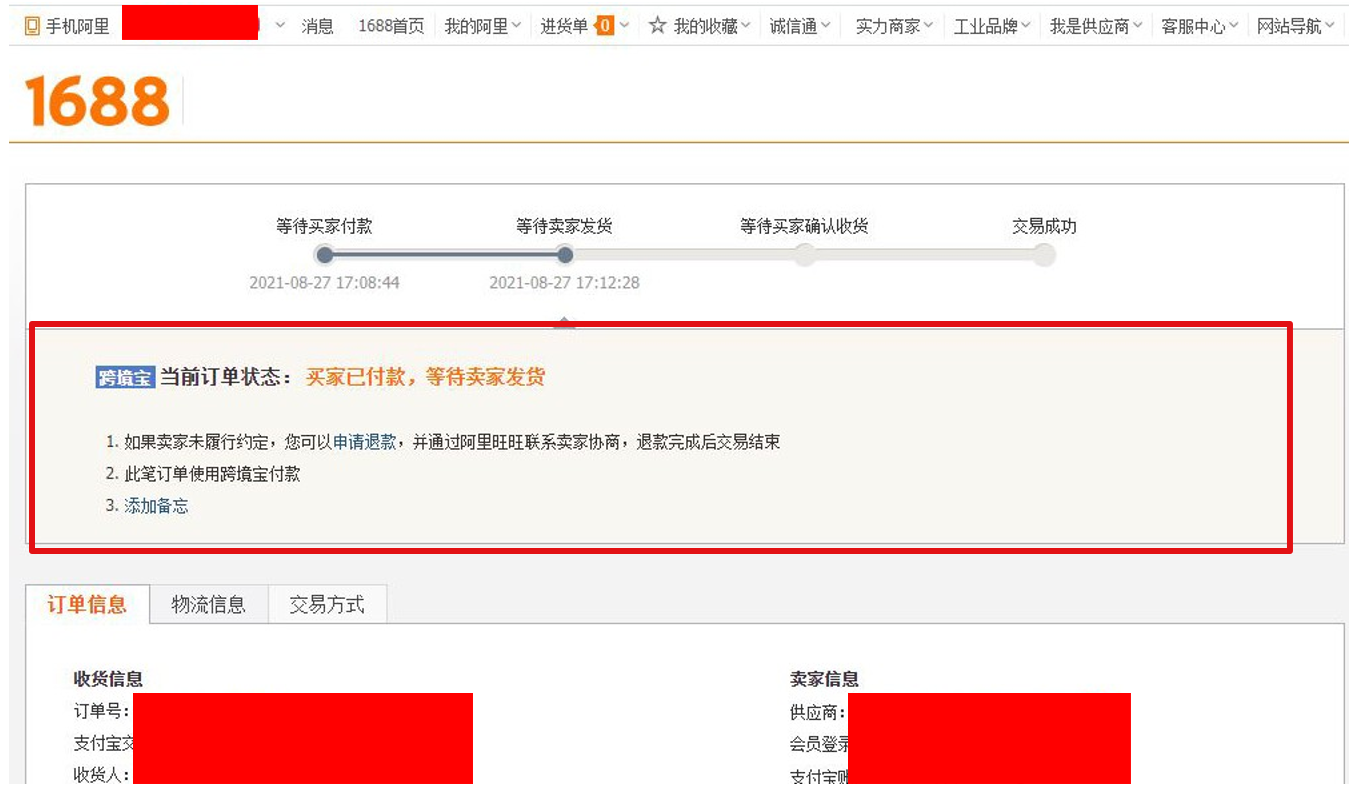
Task: Open 客服中心 dropdown in top bar
Action: click(x=1199, y=27)
